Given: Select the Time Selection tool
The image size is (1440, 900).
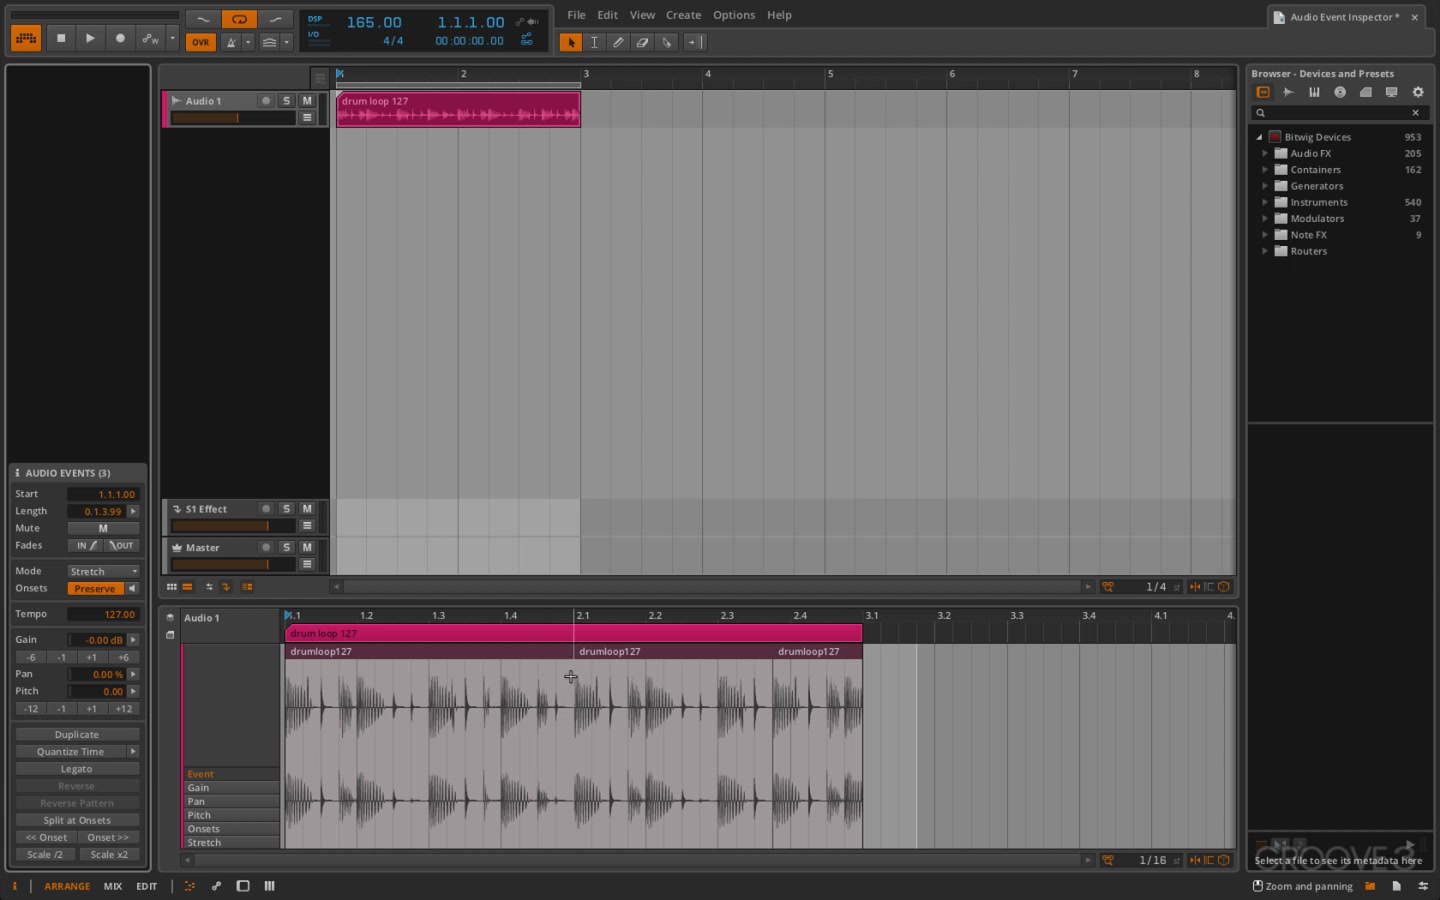Looking at the screenshot, I should coord(594,42).
